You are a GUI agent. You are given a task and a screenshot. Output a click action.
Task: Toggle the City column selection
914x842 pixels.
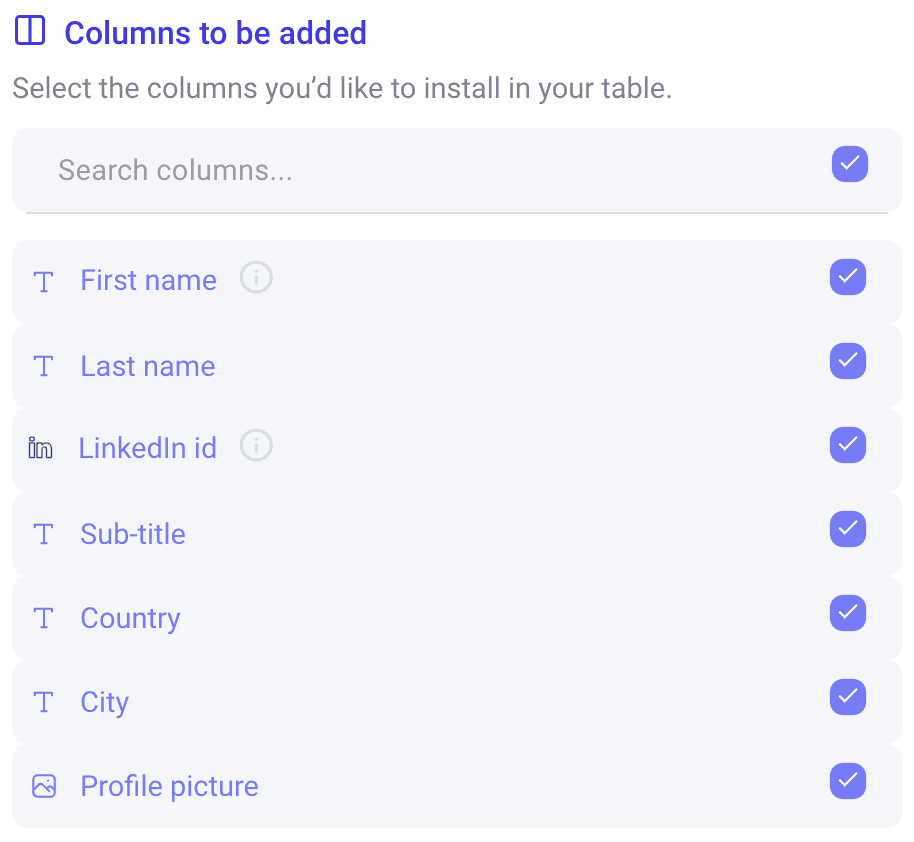point(848,697)
